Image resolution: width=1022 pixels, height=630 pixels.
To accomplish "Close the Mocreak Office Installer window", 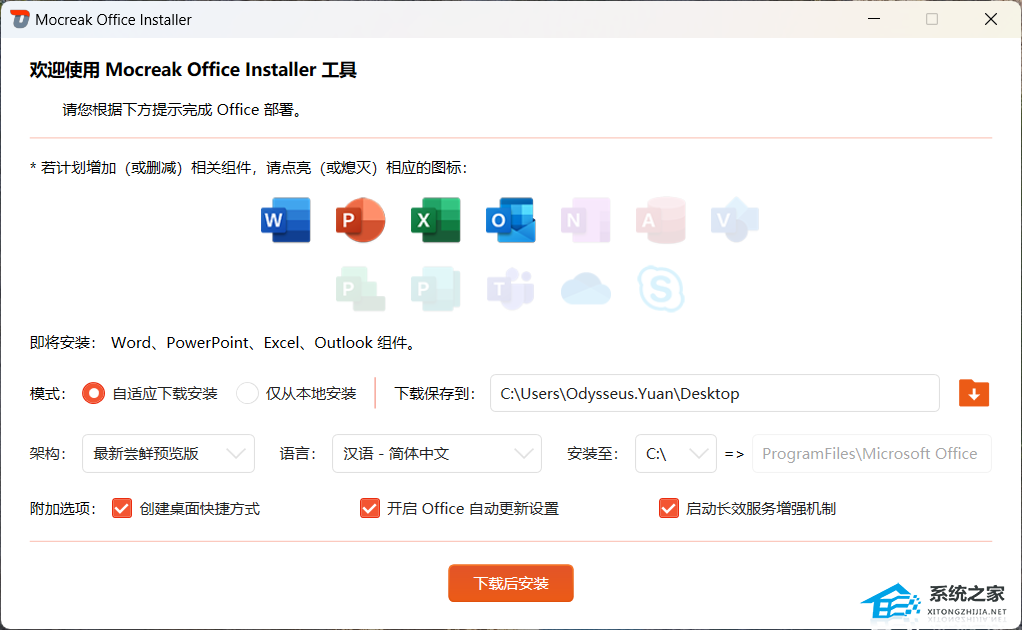I will point(991,19).
